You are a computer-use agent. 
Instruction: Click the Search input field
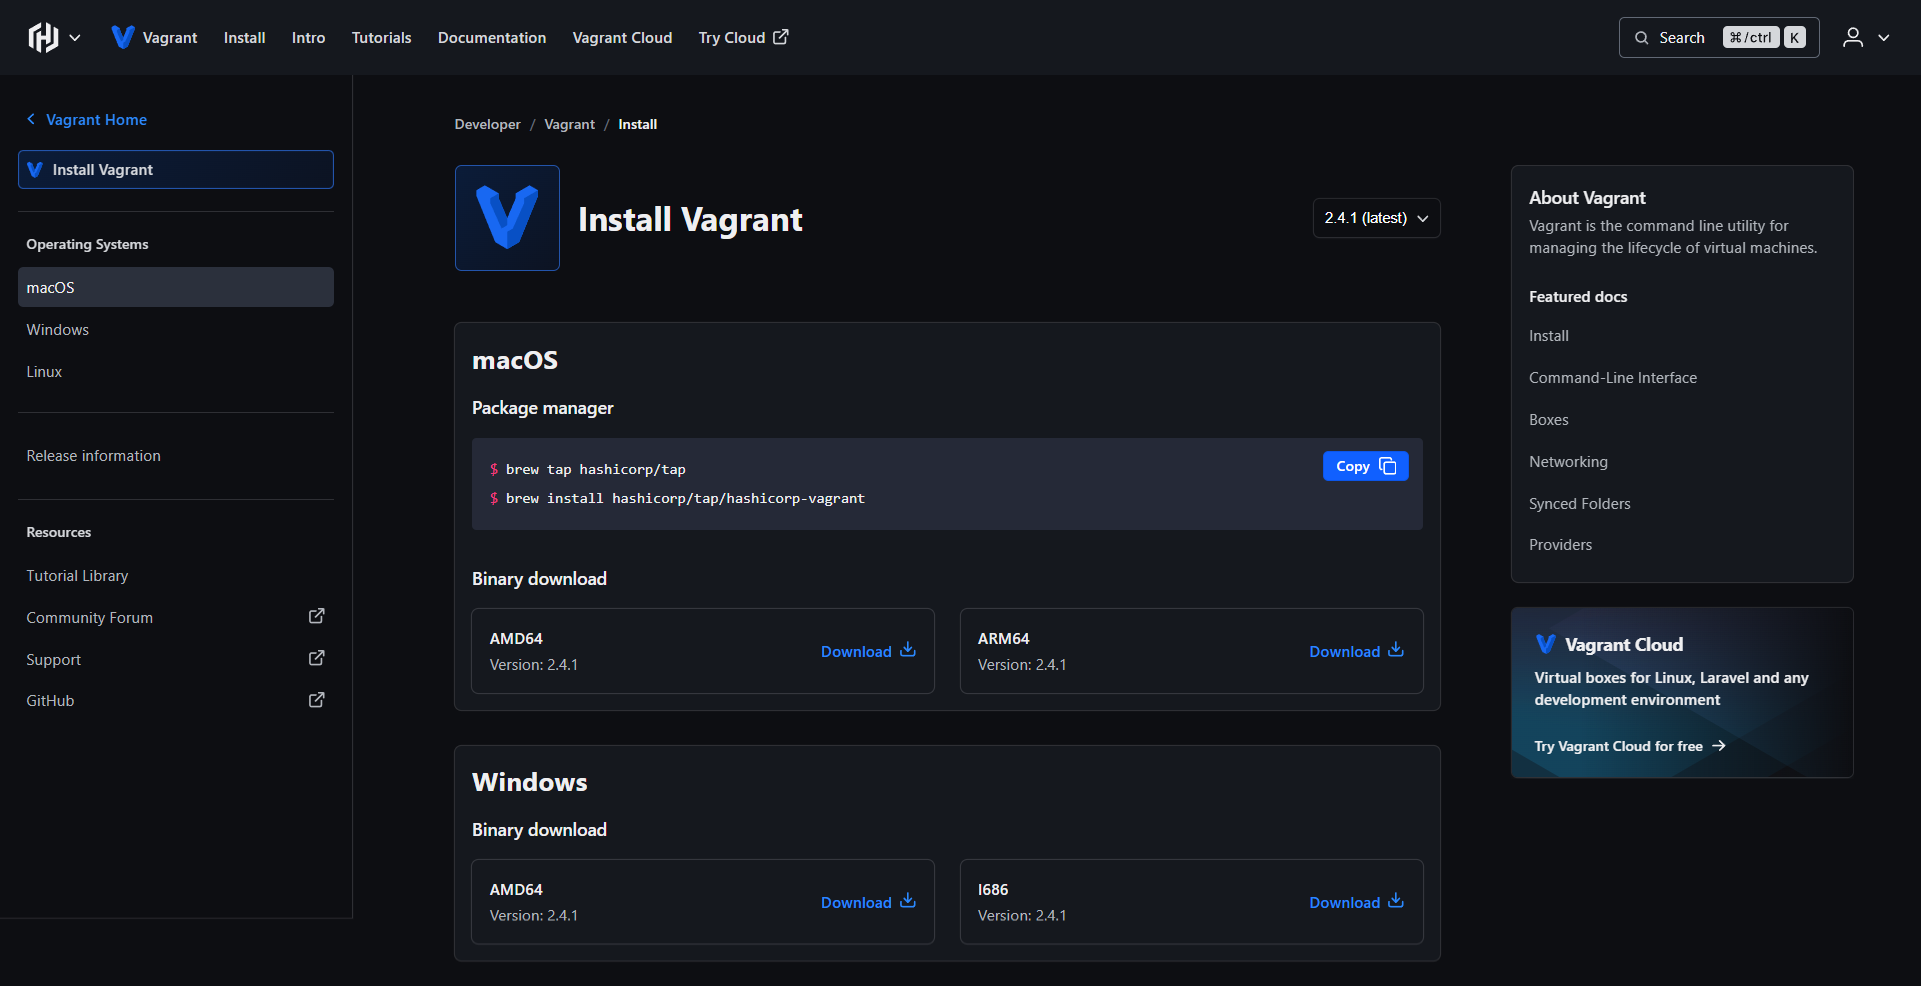click(x=1719, y=38)
